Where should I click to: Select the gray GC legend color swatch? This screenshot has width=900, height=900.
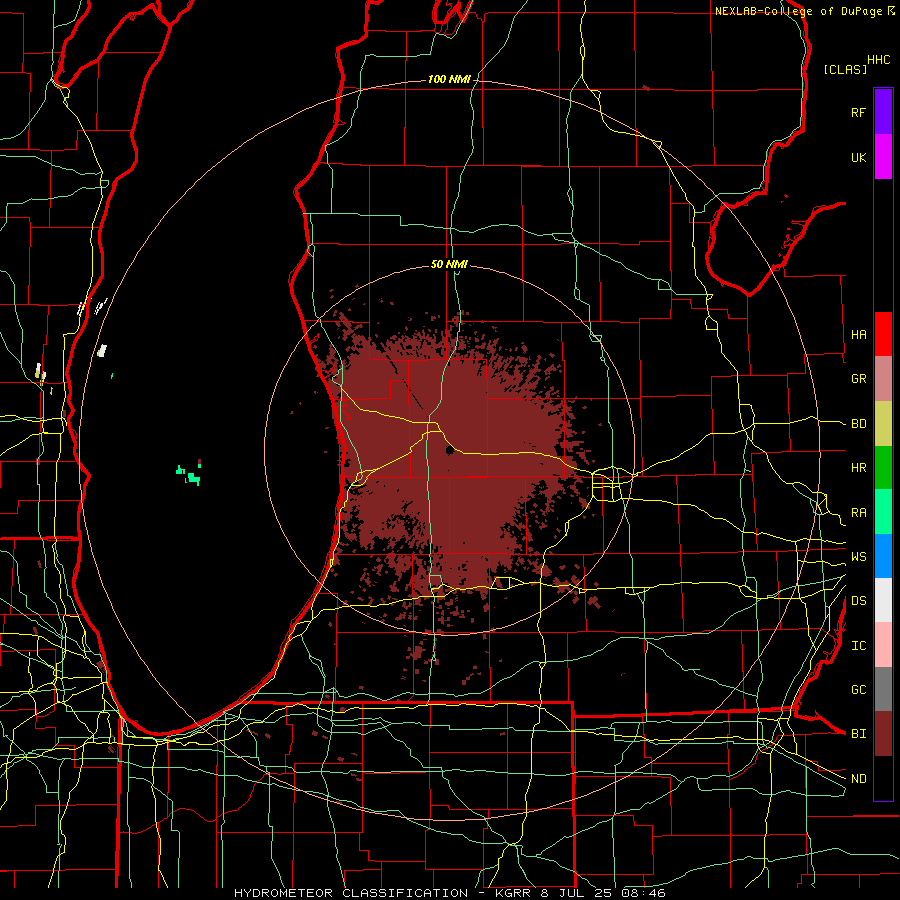[883, 689]
